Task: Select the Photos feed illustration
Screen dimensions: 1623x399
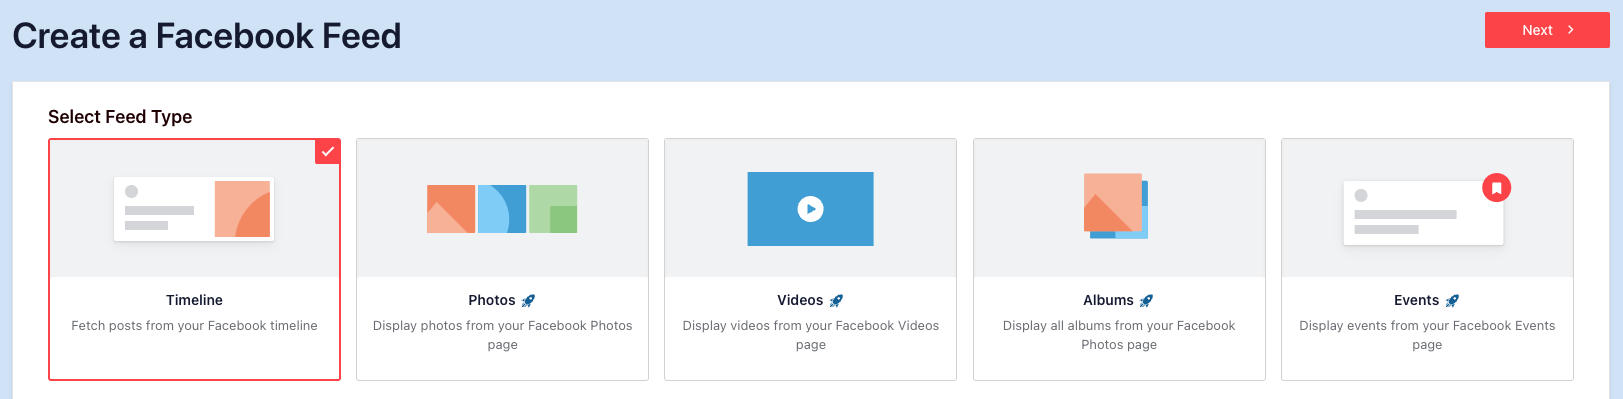Action: coord(502,209)
